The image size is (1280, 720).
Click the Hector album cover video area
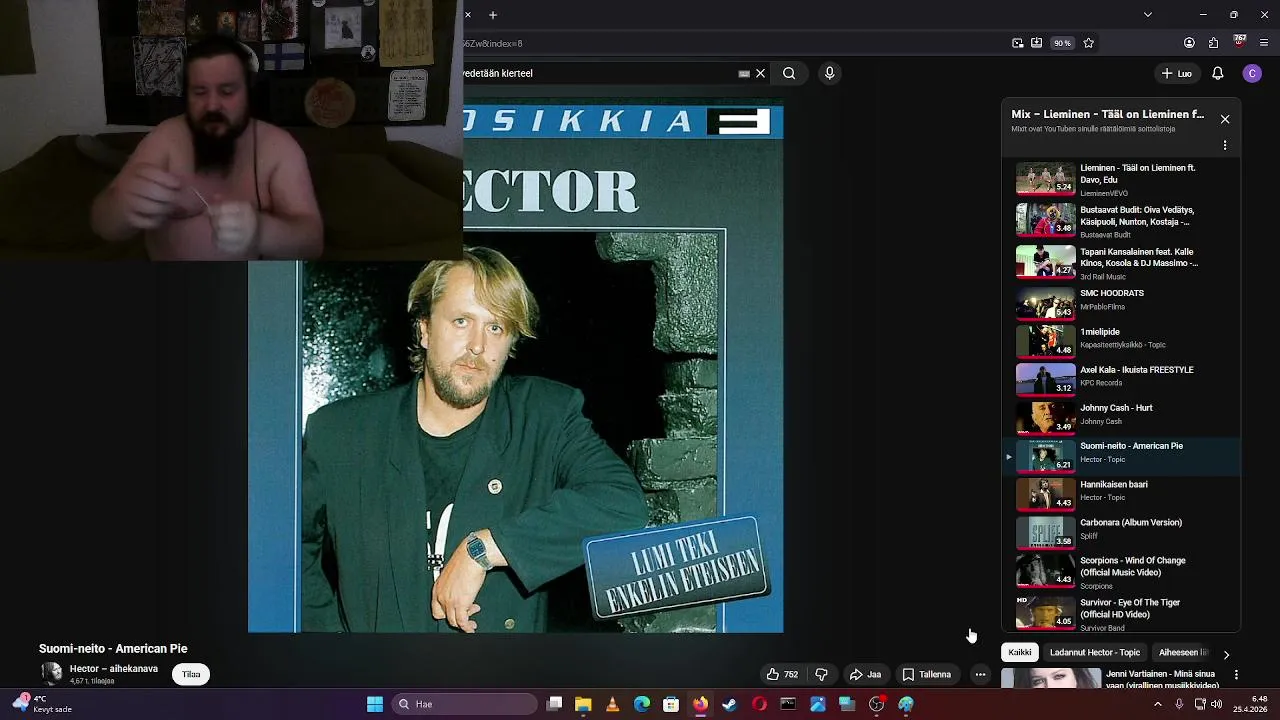click(516, 366)
